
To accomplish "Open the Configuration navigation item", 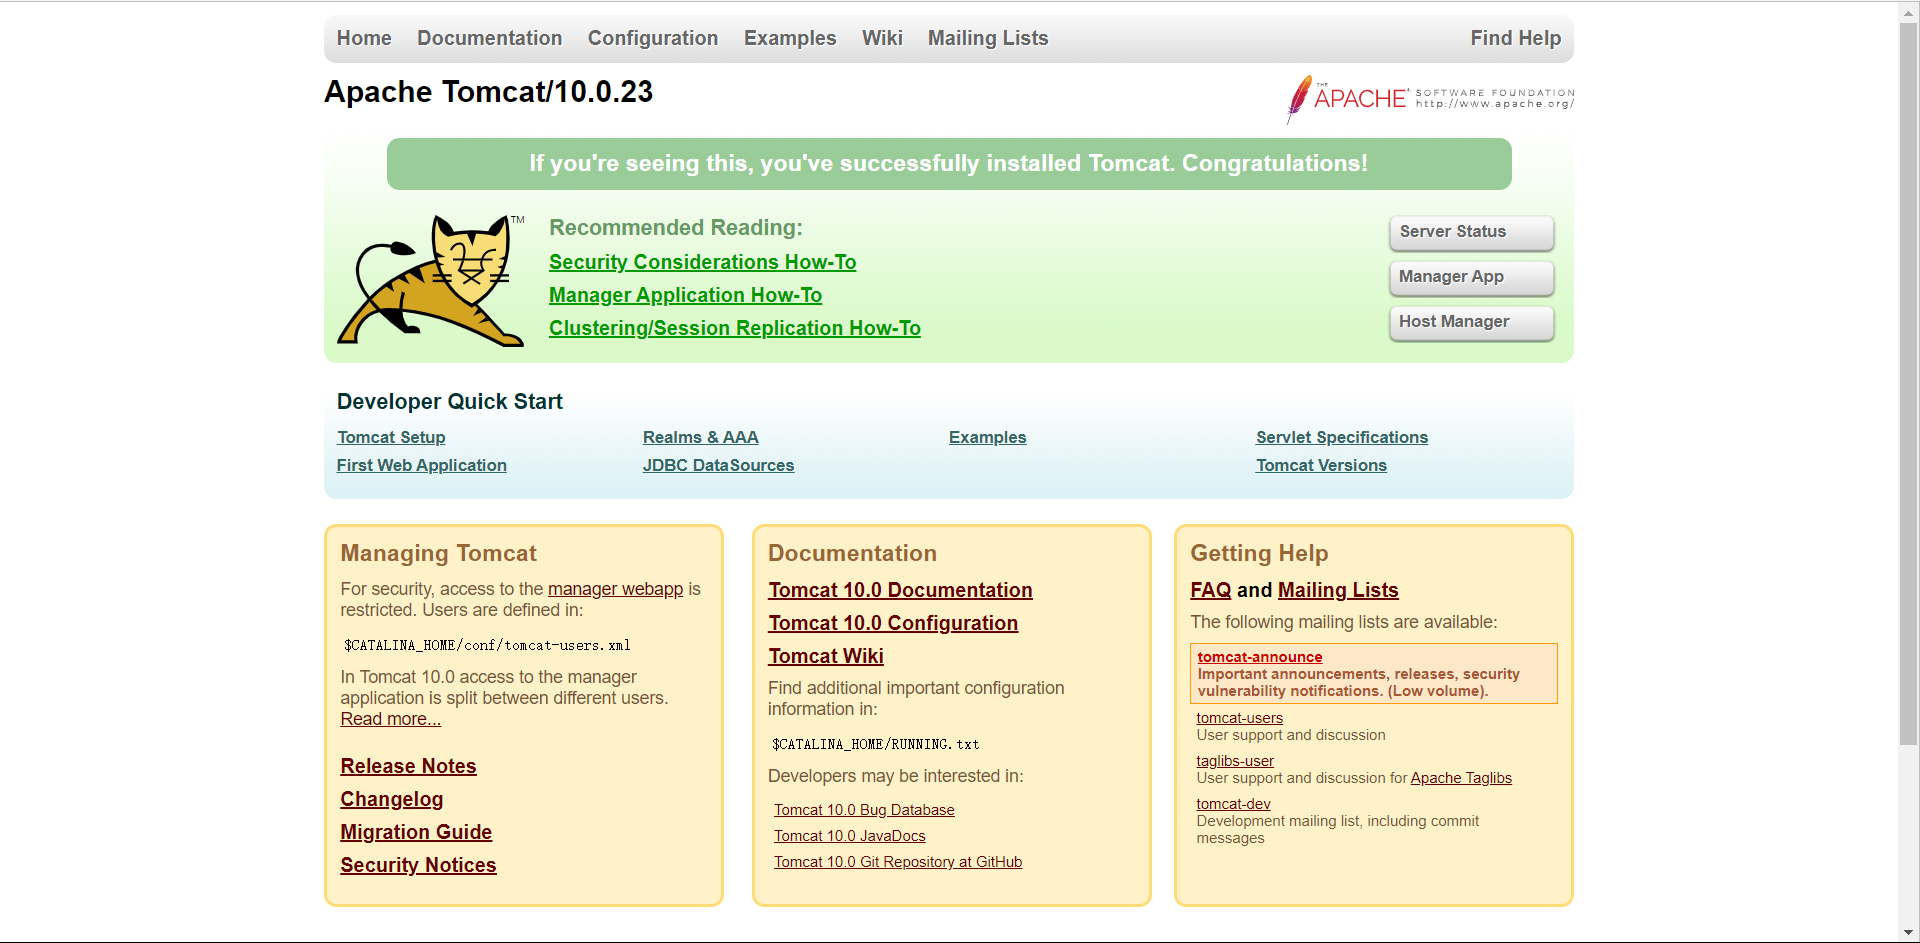I will (x=653, y=38).
